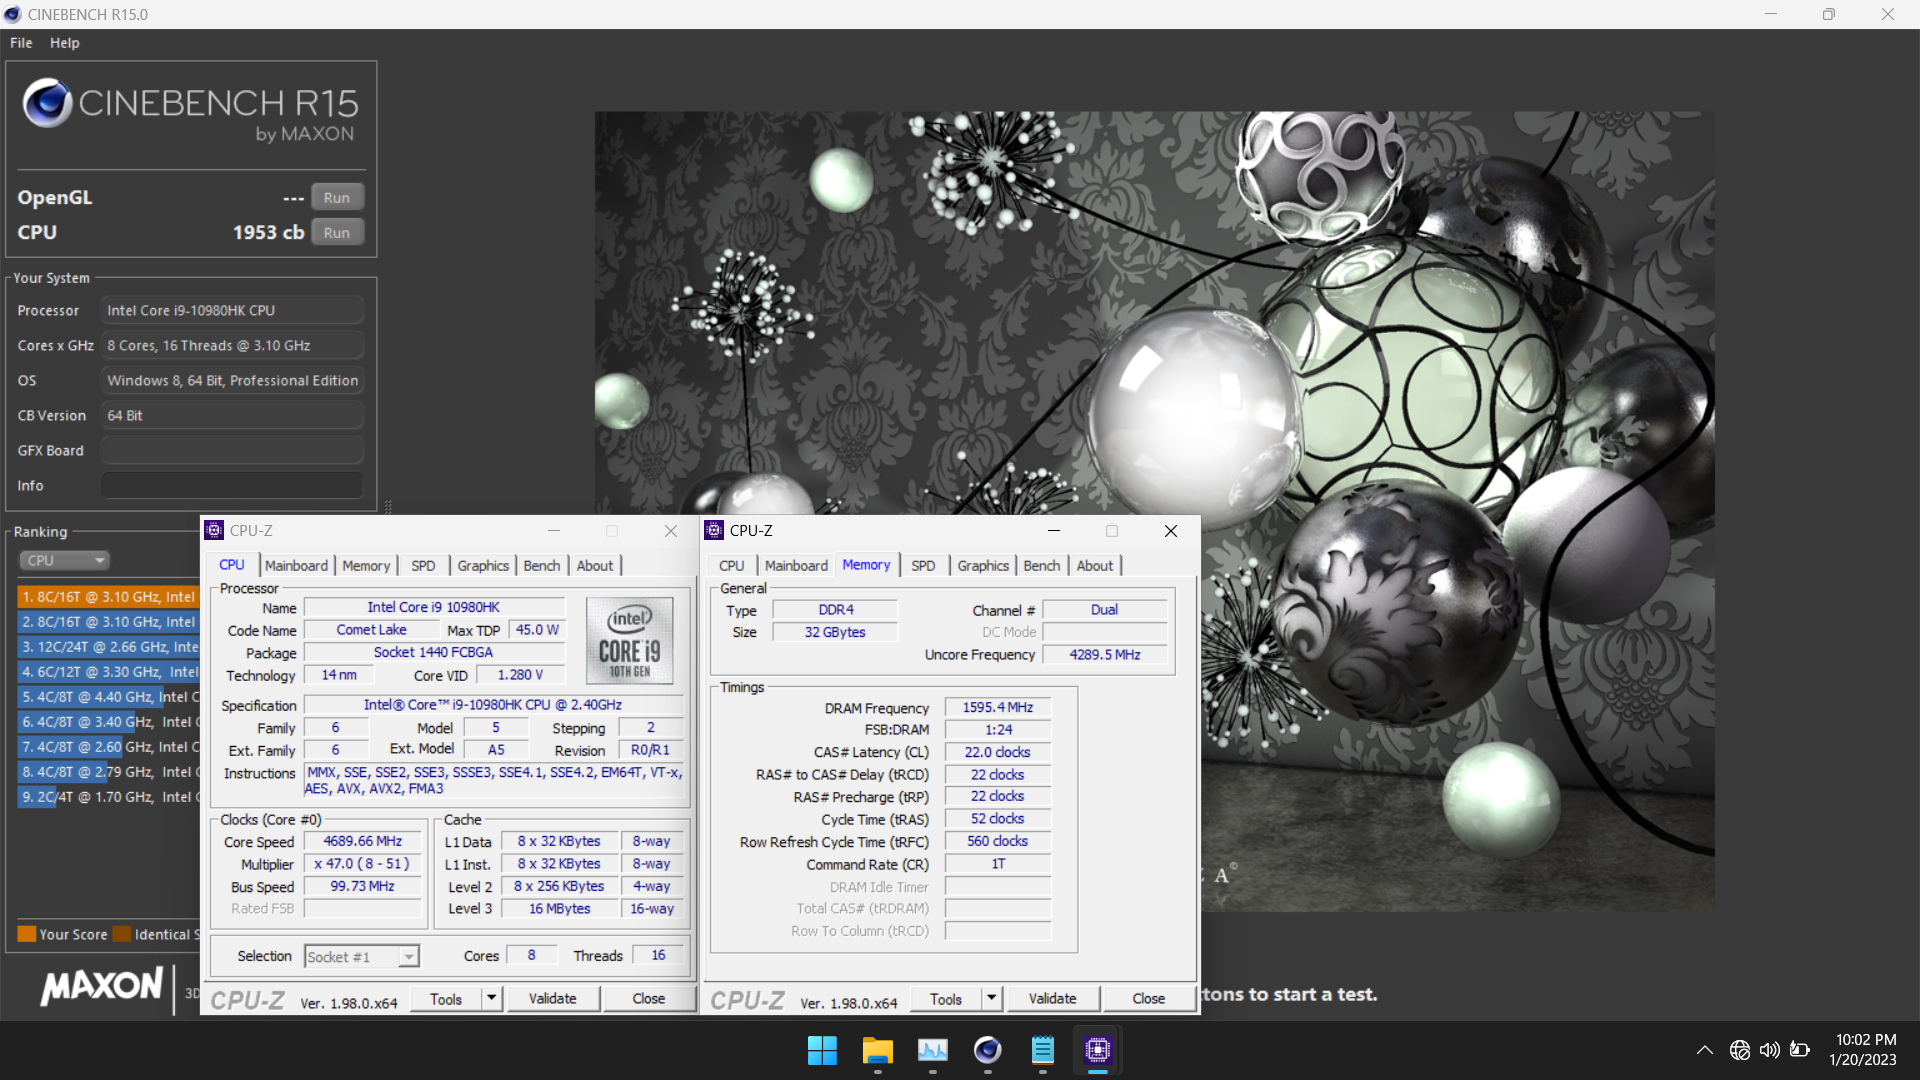Viewport: 1920px width, 1080px height.
Task: Click the DRAM Frequency value 1595.4 MHz
Action: click(x=997, y=707)
